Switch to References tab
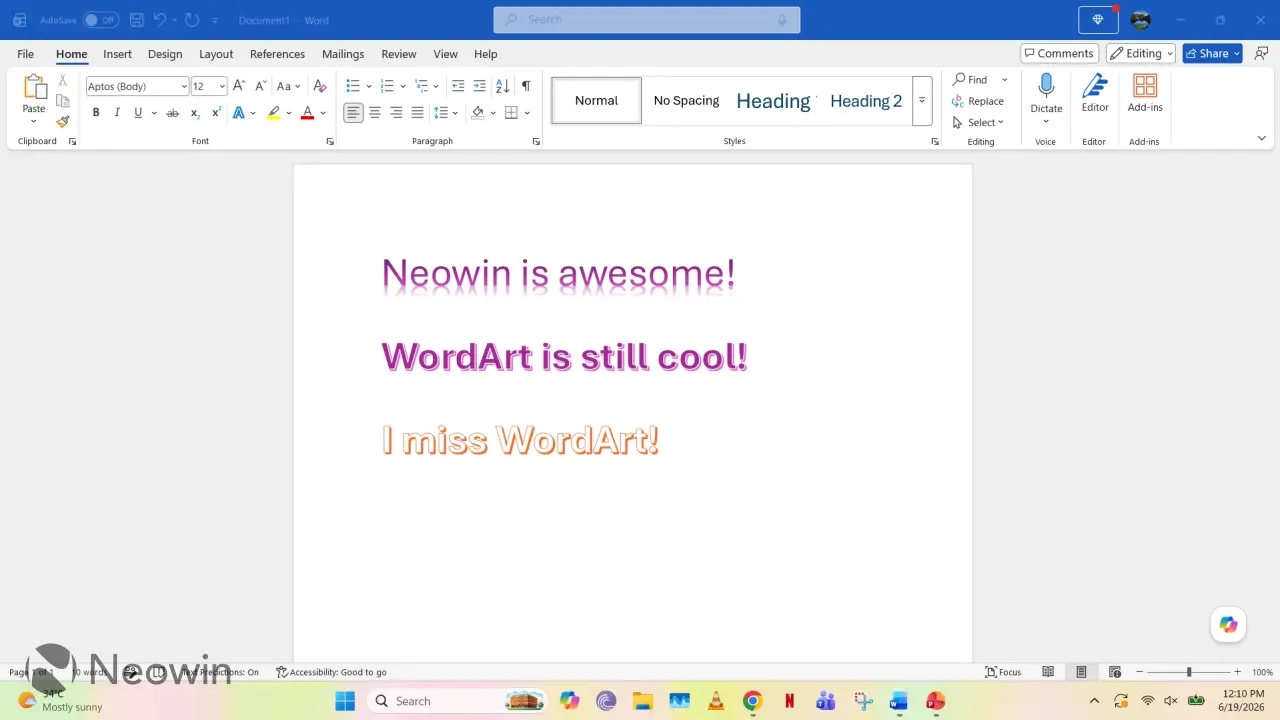This screenshot has width=1280, height=720. point(277,54)
